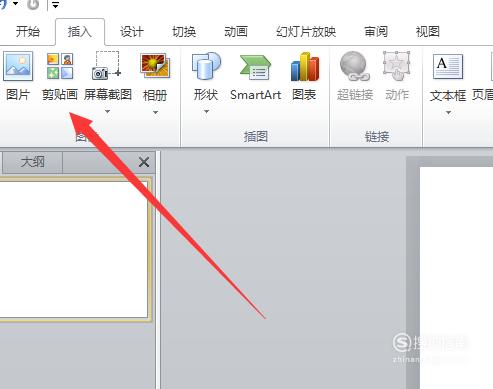Insert a Picture with the 图片 icon
Viewport: 493px width, 389px height.
coord(18,66)
